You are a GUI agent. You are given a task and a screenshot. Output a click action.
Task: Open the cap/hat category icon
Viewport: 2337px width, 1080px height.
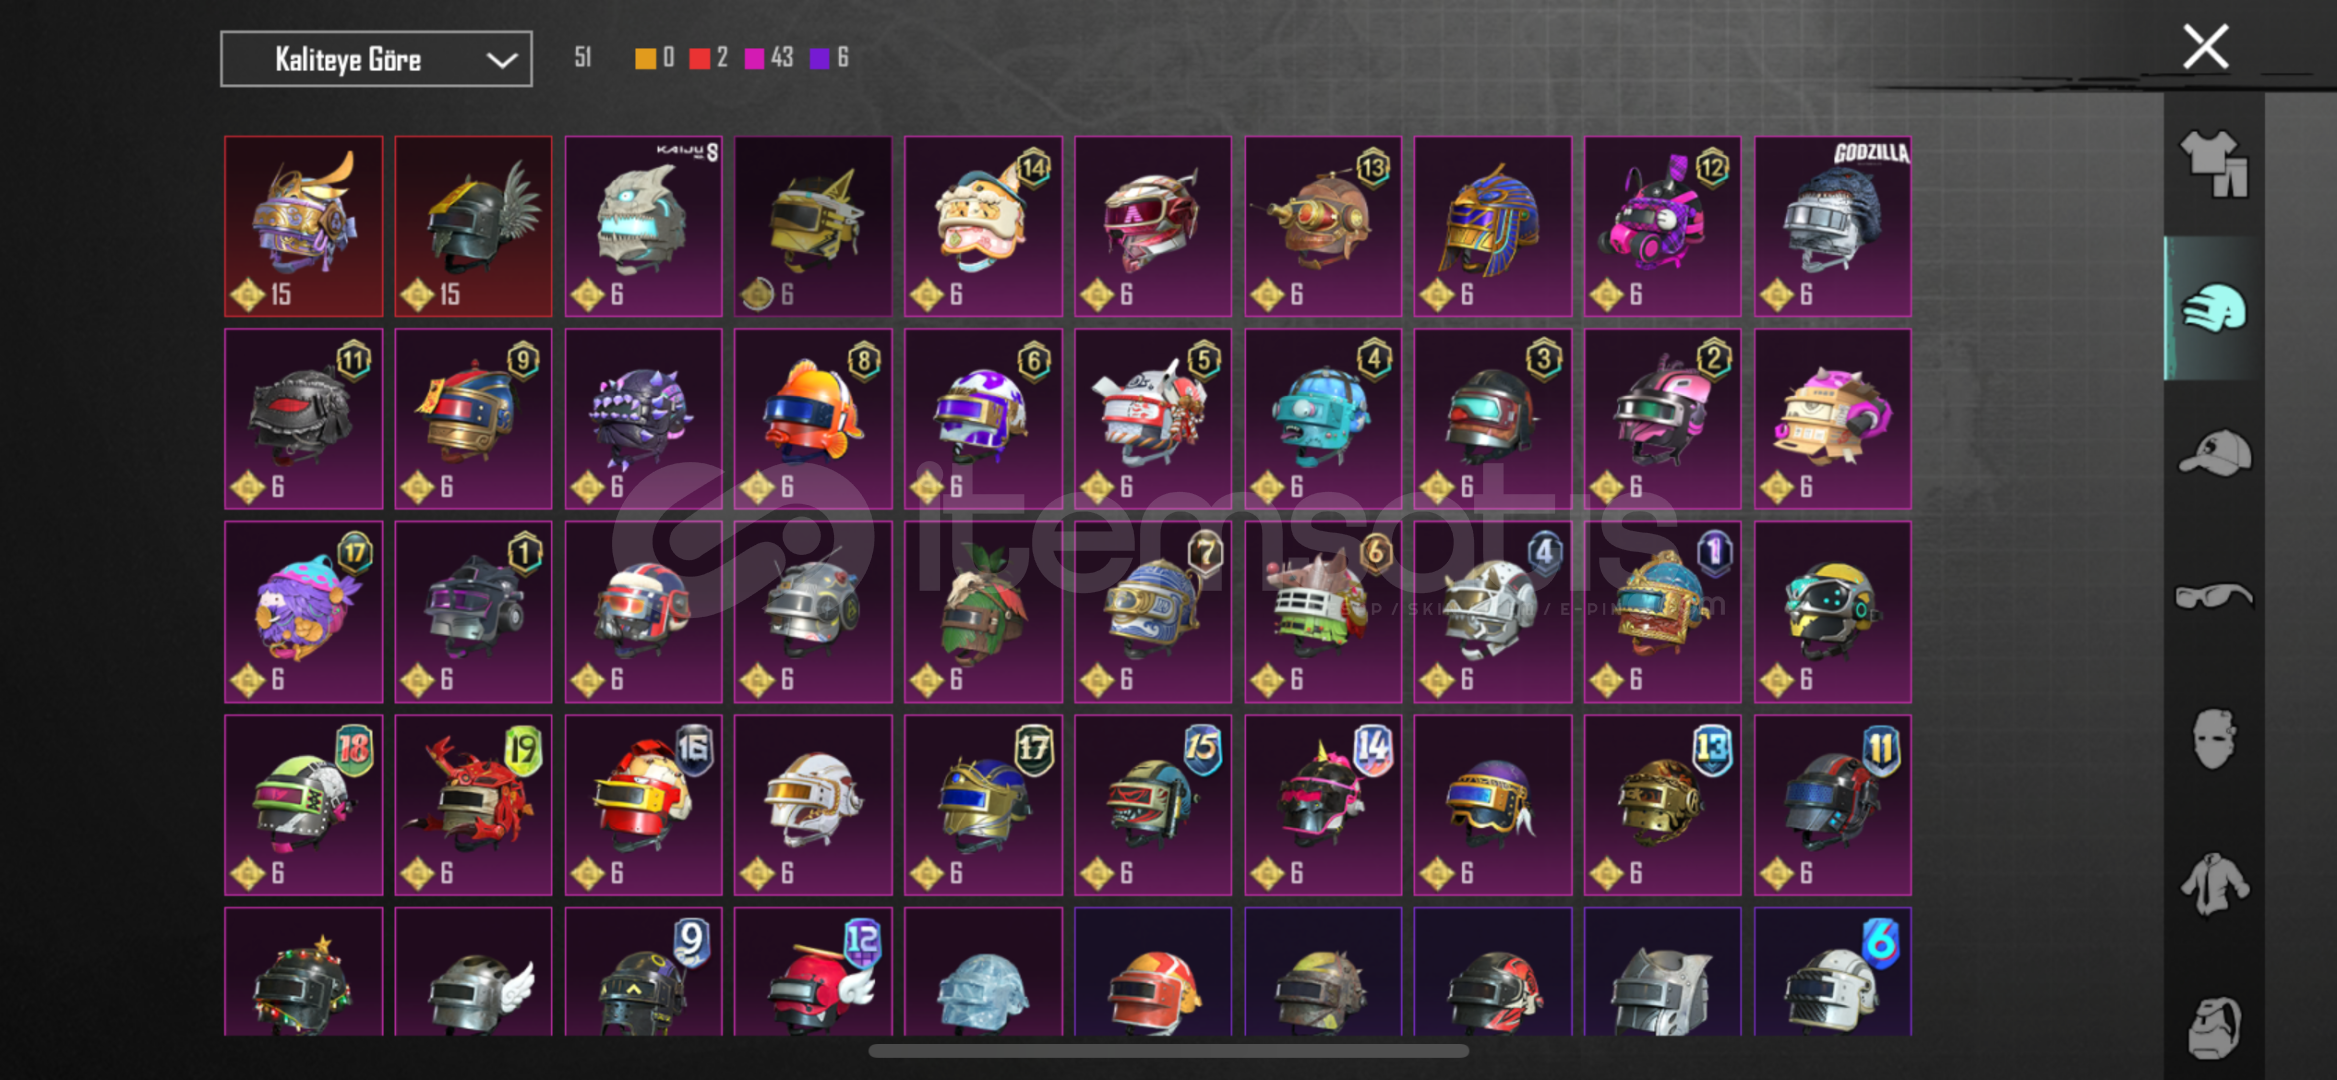[x=2214, y=453]
